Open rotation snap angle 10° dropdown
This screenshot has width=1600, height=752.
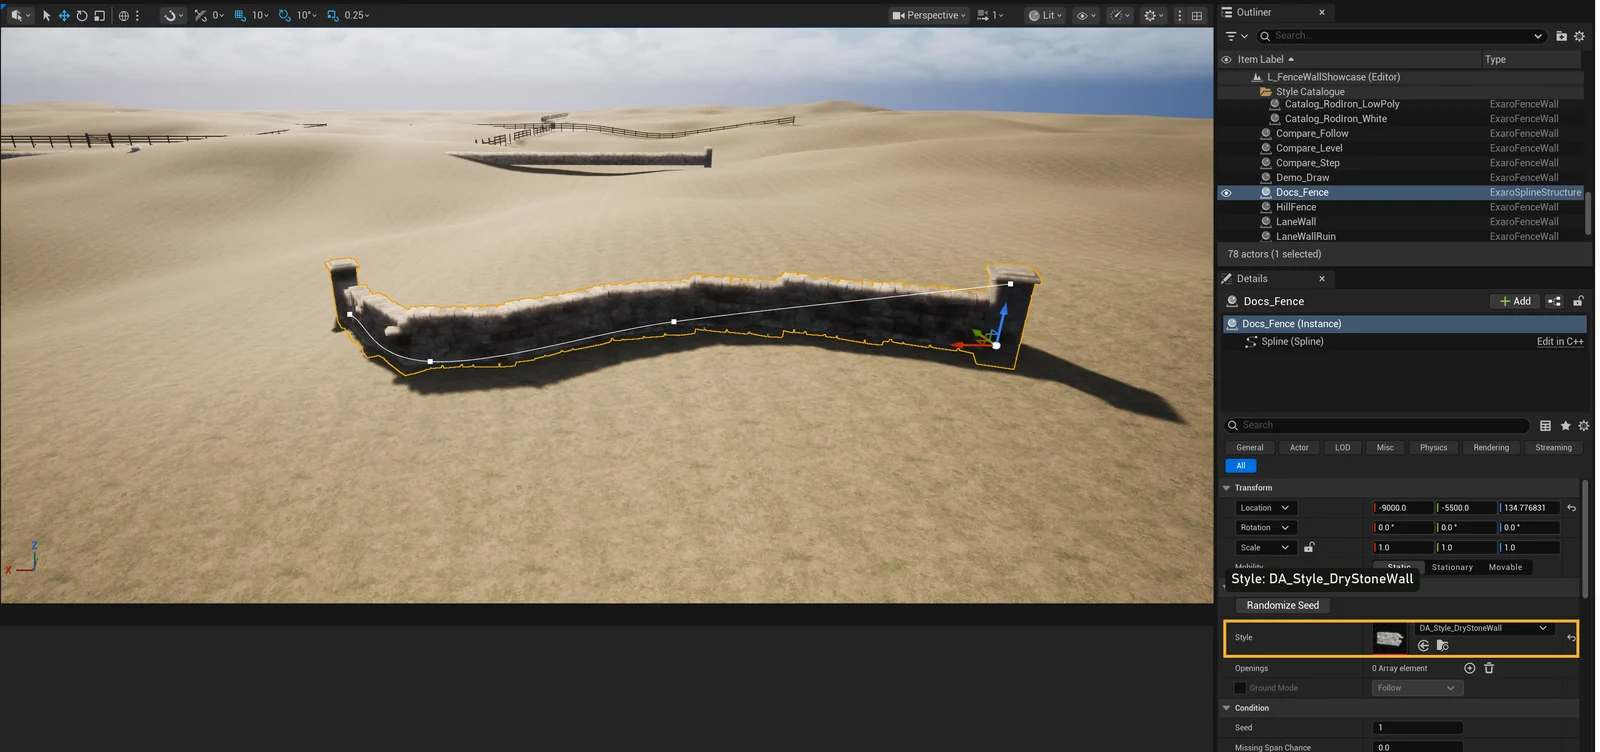pos(306,15)
